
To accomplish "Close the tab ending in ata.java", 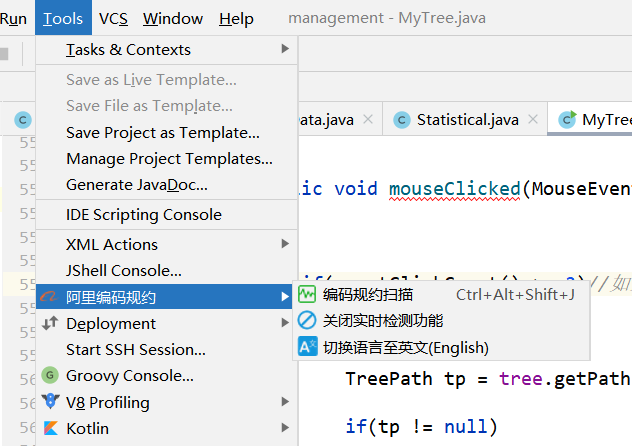I will point(368,119).
